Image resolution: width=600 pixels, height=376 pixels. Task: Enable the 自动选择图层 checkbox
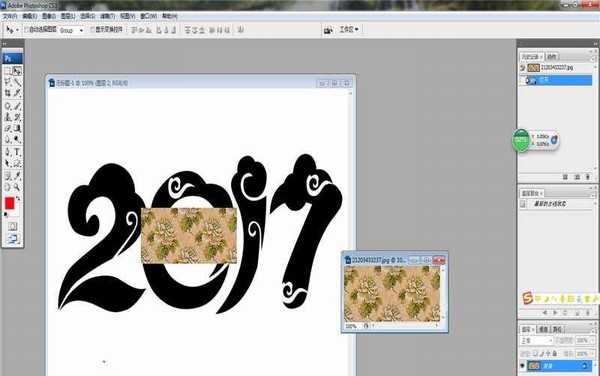(27, 29)
